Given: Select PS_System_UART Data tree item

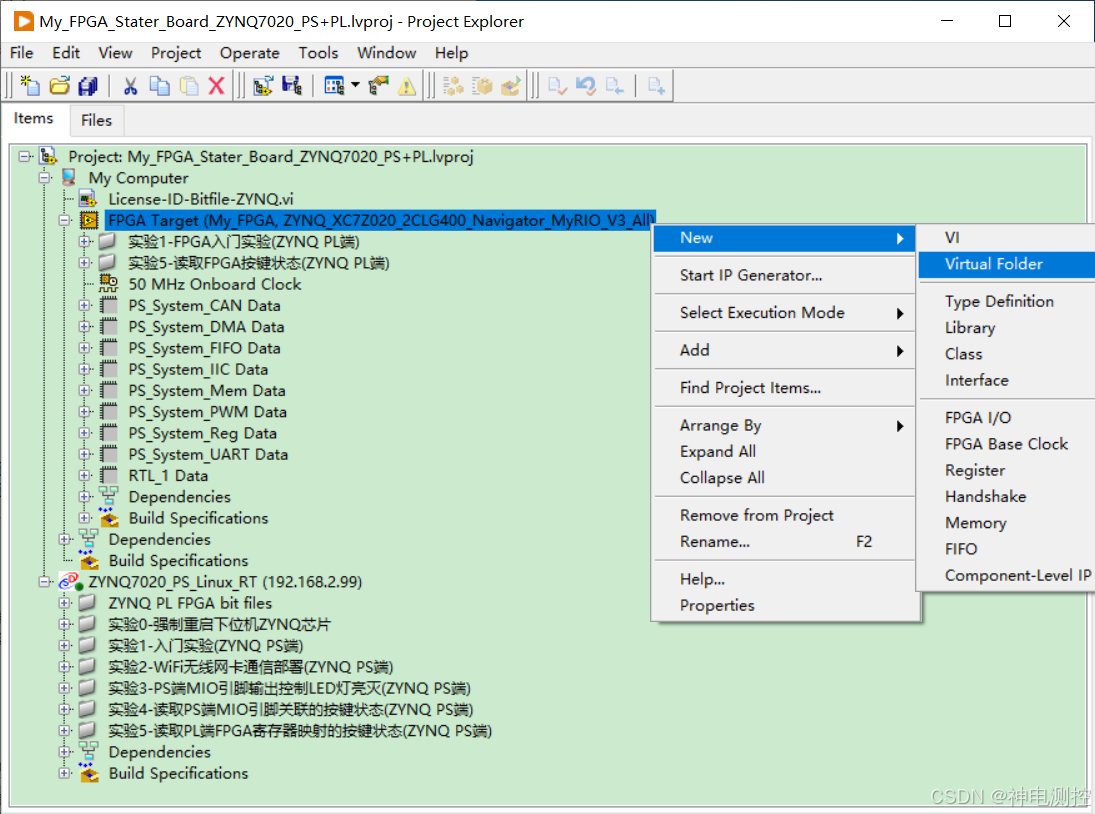Looking at the screenshot, I should (x=208, y=454).
